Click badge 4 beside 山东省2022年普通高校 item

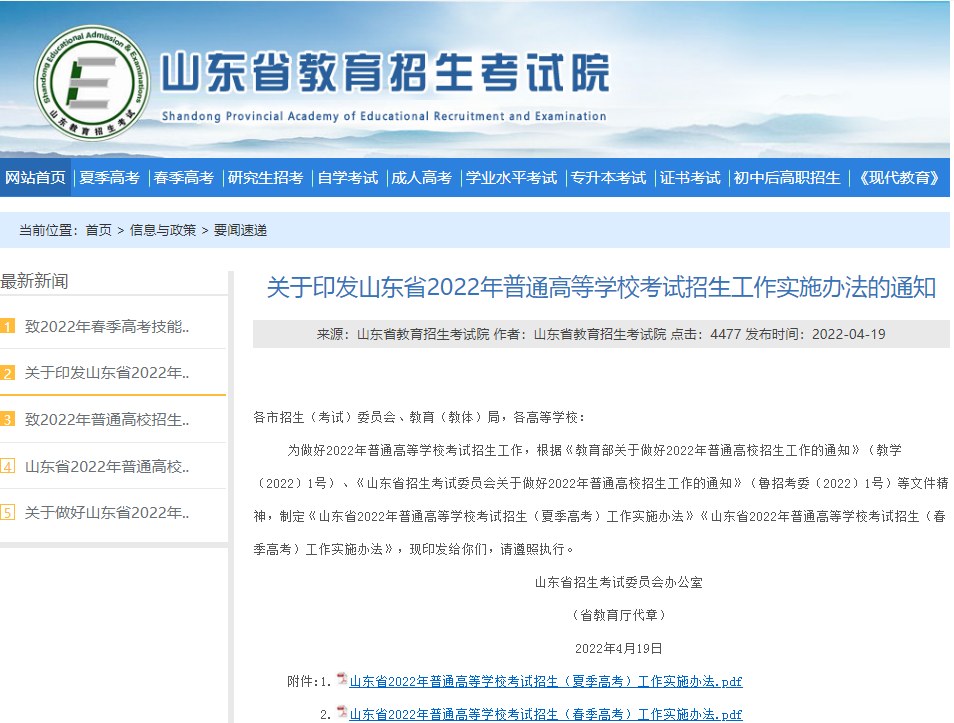10,466
